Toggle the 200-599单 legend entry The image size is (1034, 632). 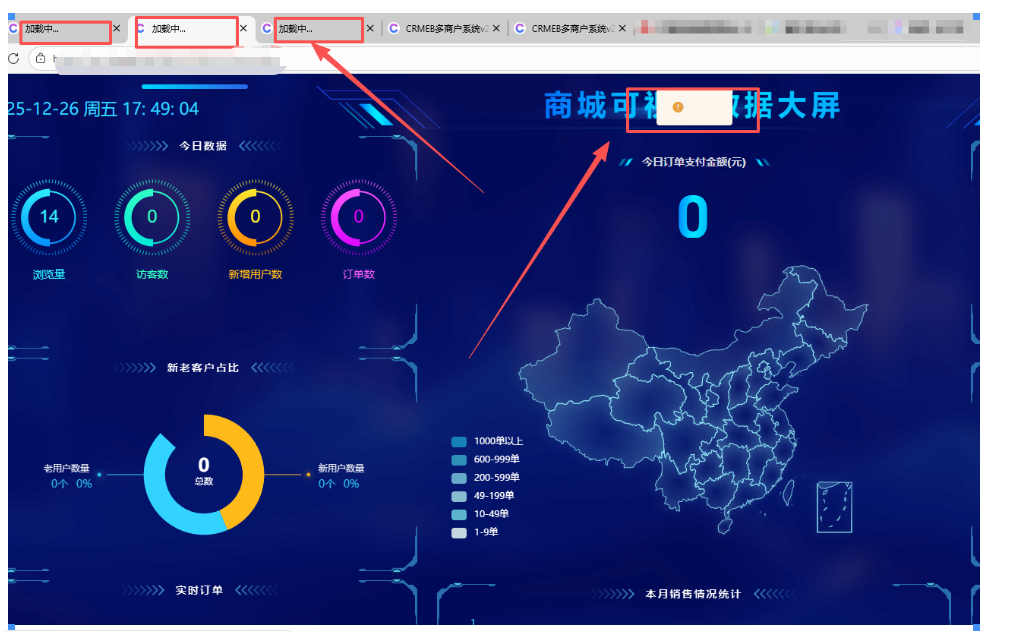coord(485,478)
